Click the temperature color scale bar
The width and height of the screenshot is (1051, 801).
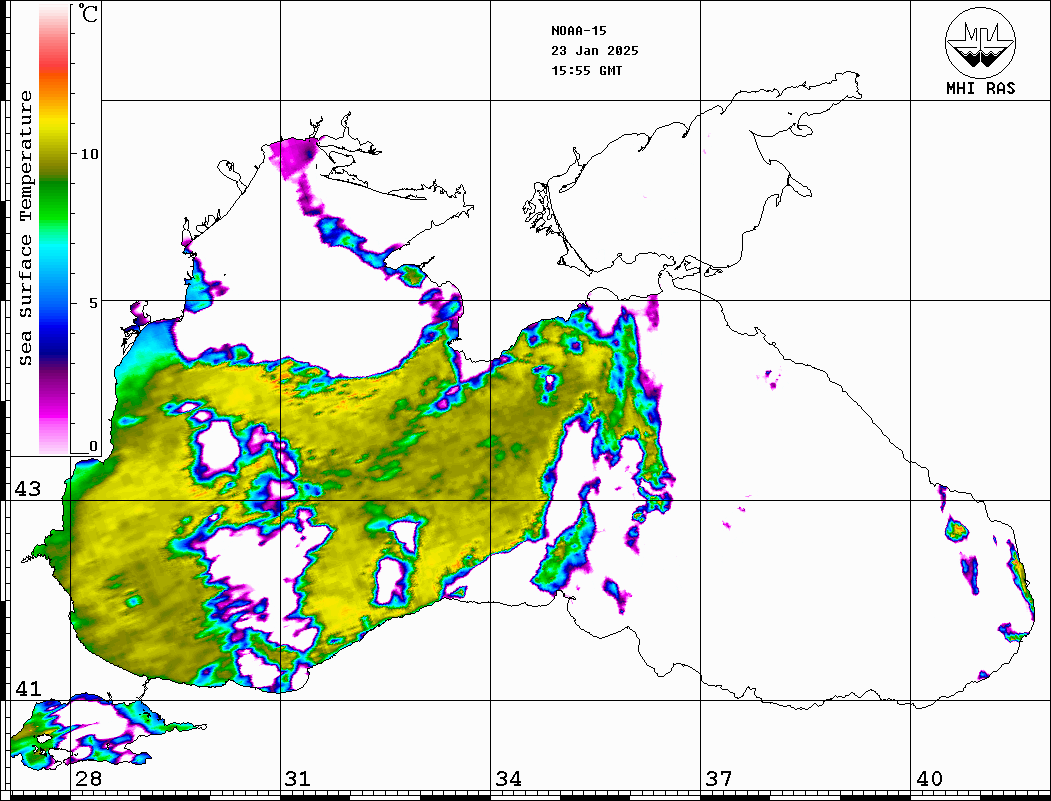pyautogui.click(x=54, y=230)
